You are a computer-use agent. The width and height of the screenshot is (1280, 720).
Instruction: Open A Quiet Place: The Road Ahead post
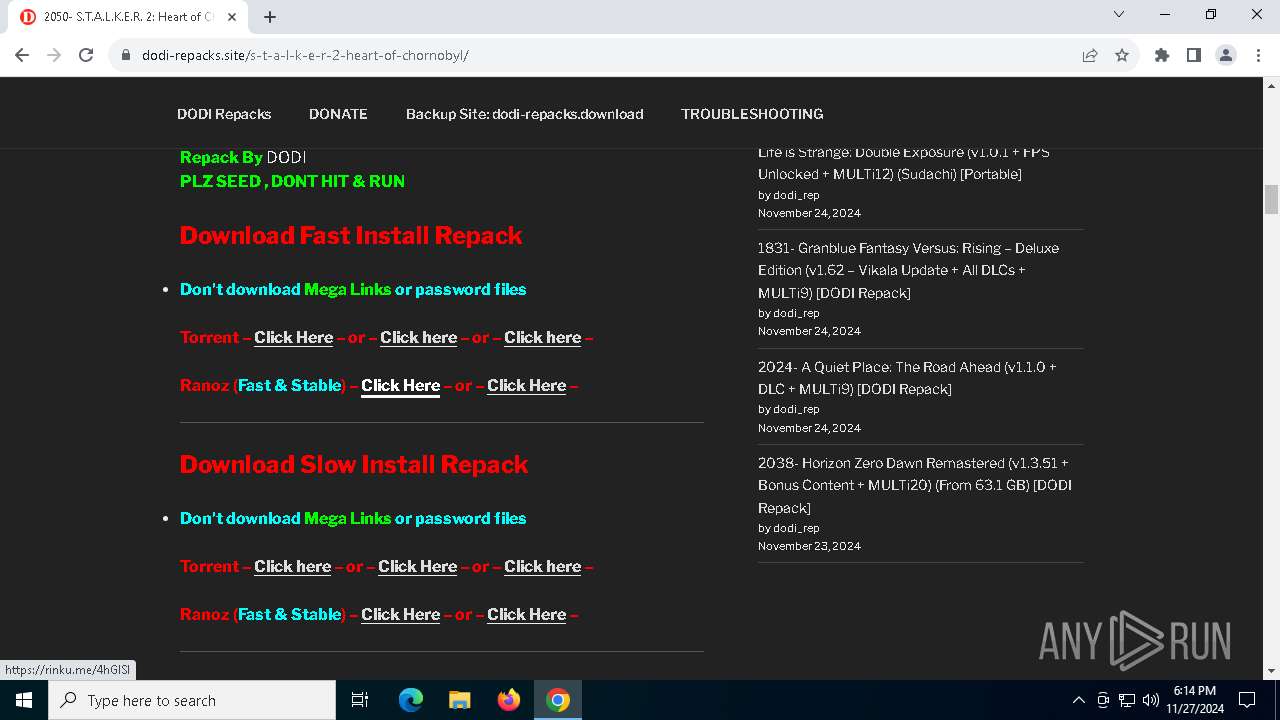pyautogui.click(x=907, y=378)
